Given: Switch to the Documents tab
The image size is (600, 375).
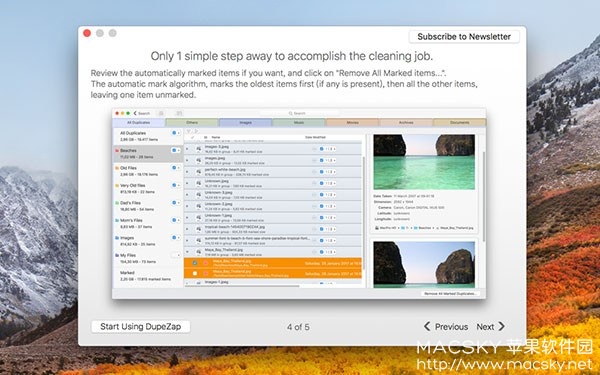Looking at the screenshot, I should click(x=460, y=122).
